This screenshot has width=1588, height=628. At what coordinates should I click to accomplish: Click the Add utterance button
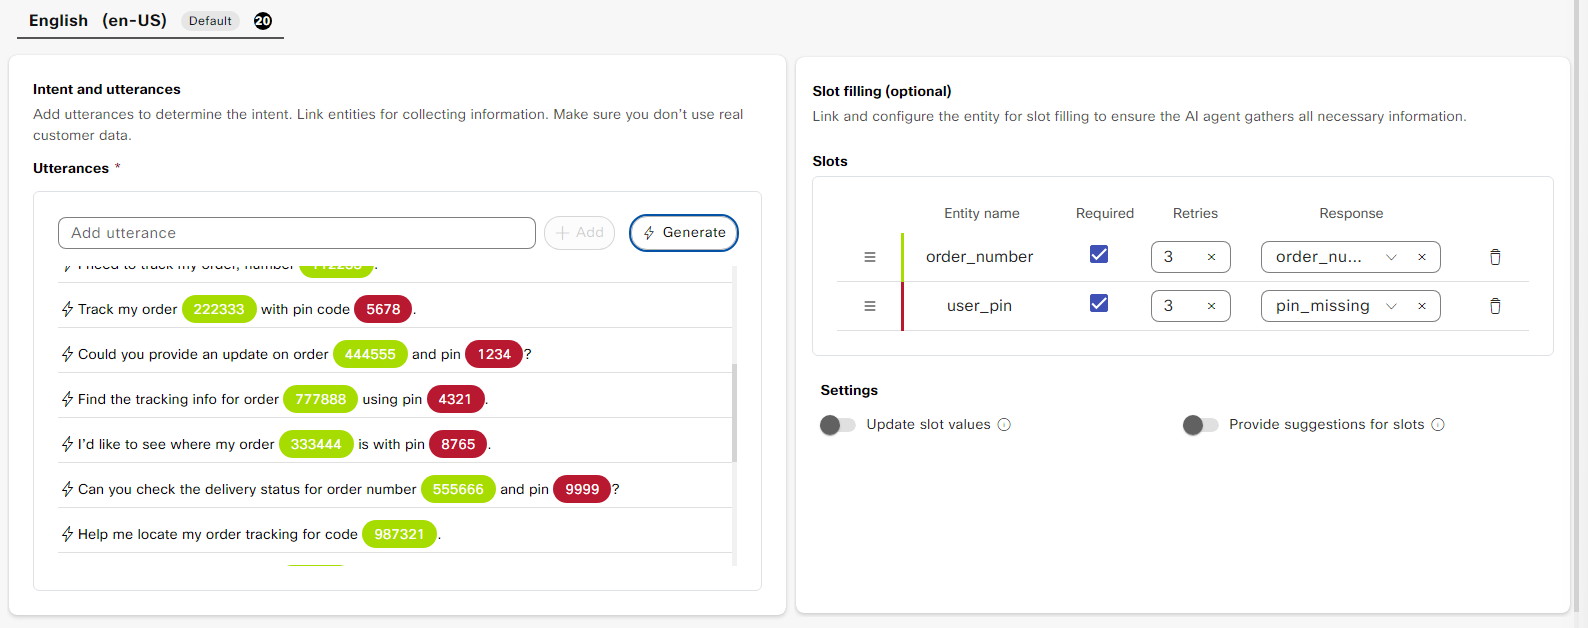pyautogui.click(x=579, y=233)
